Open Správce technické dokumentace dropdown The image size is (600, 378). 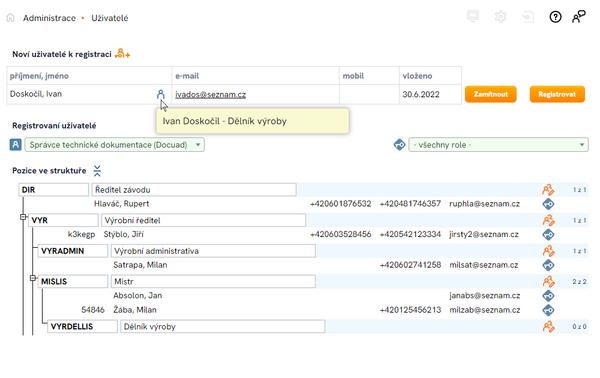[114, 145]
